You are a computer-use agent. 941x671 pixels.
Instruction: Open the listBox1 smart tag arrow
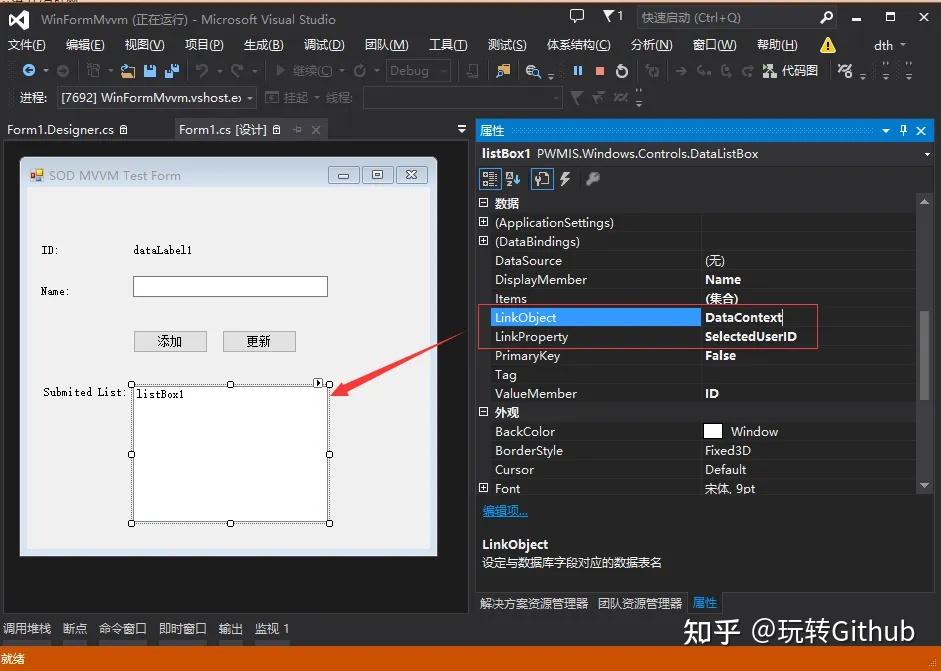(318, 383)
